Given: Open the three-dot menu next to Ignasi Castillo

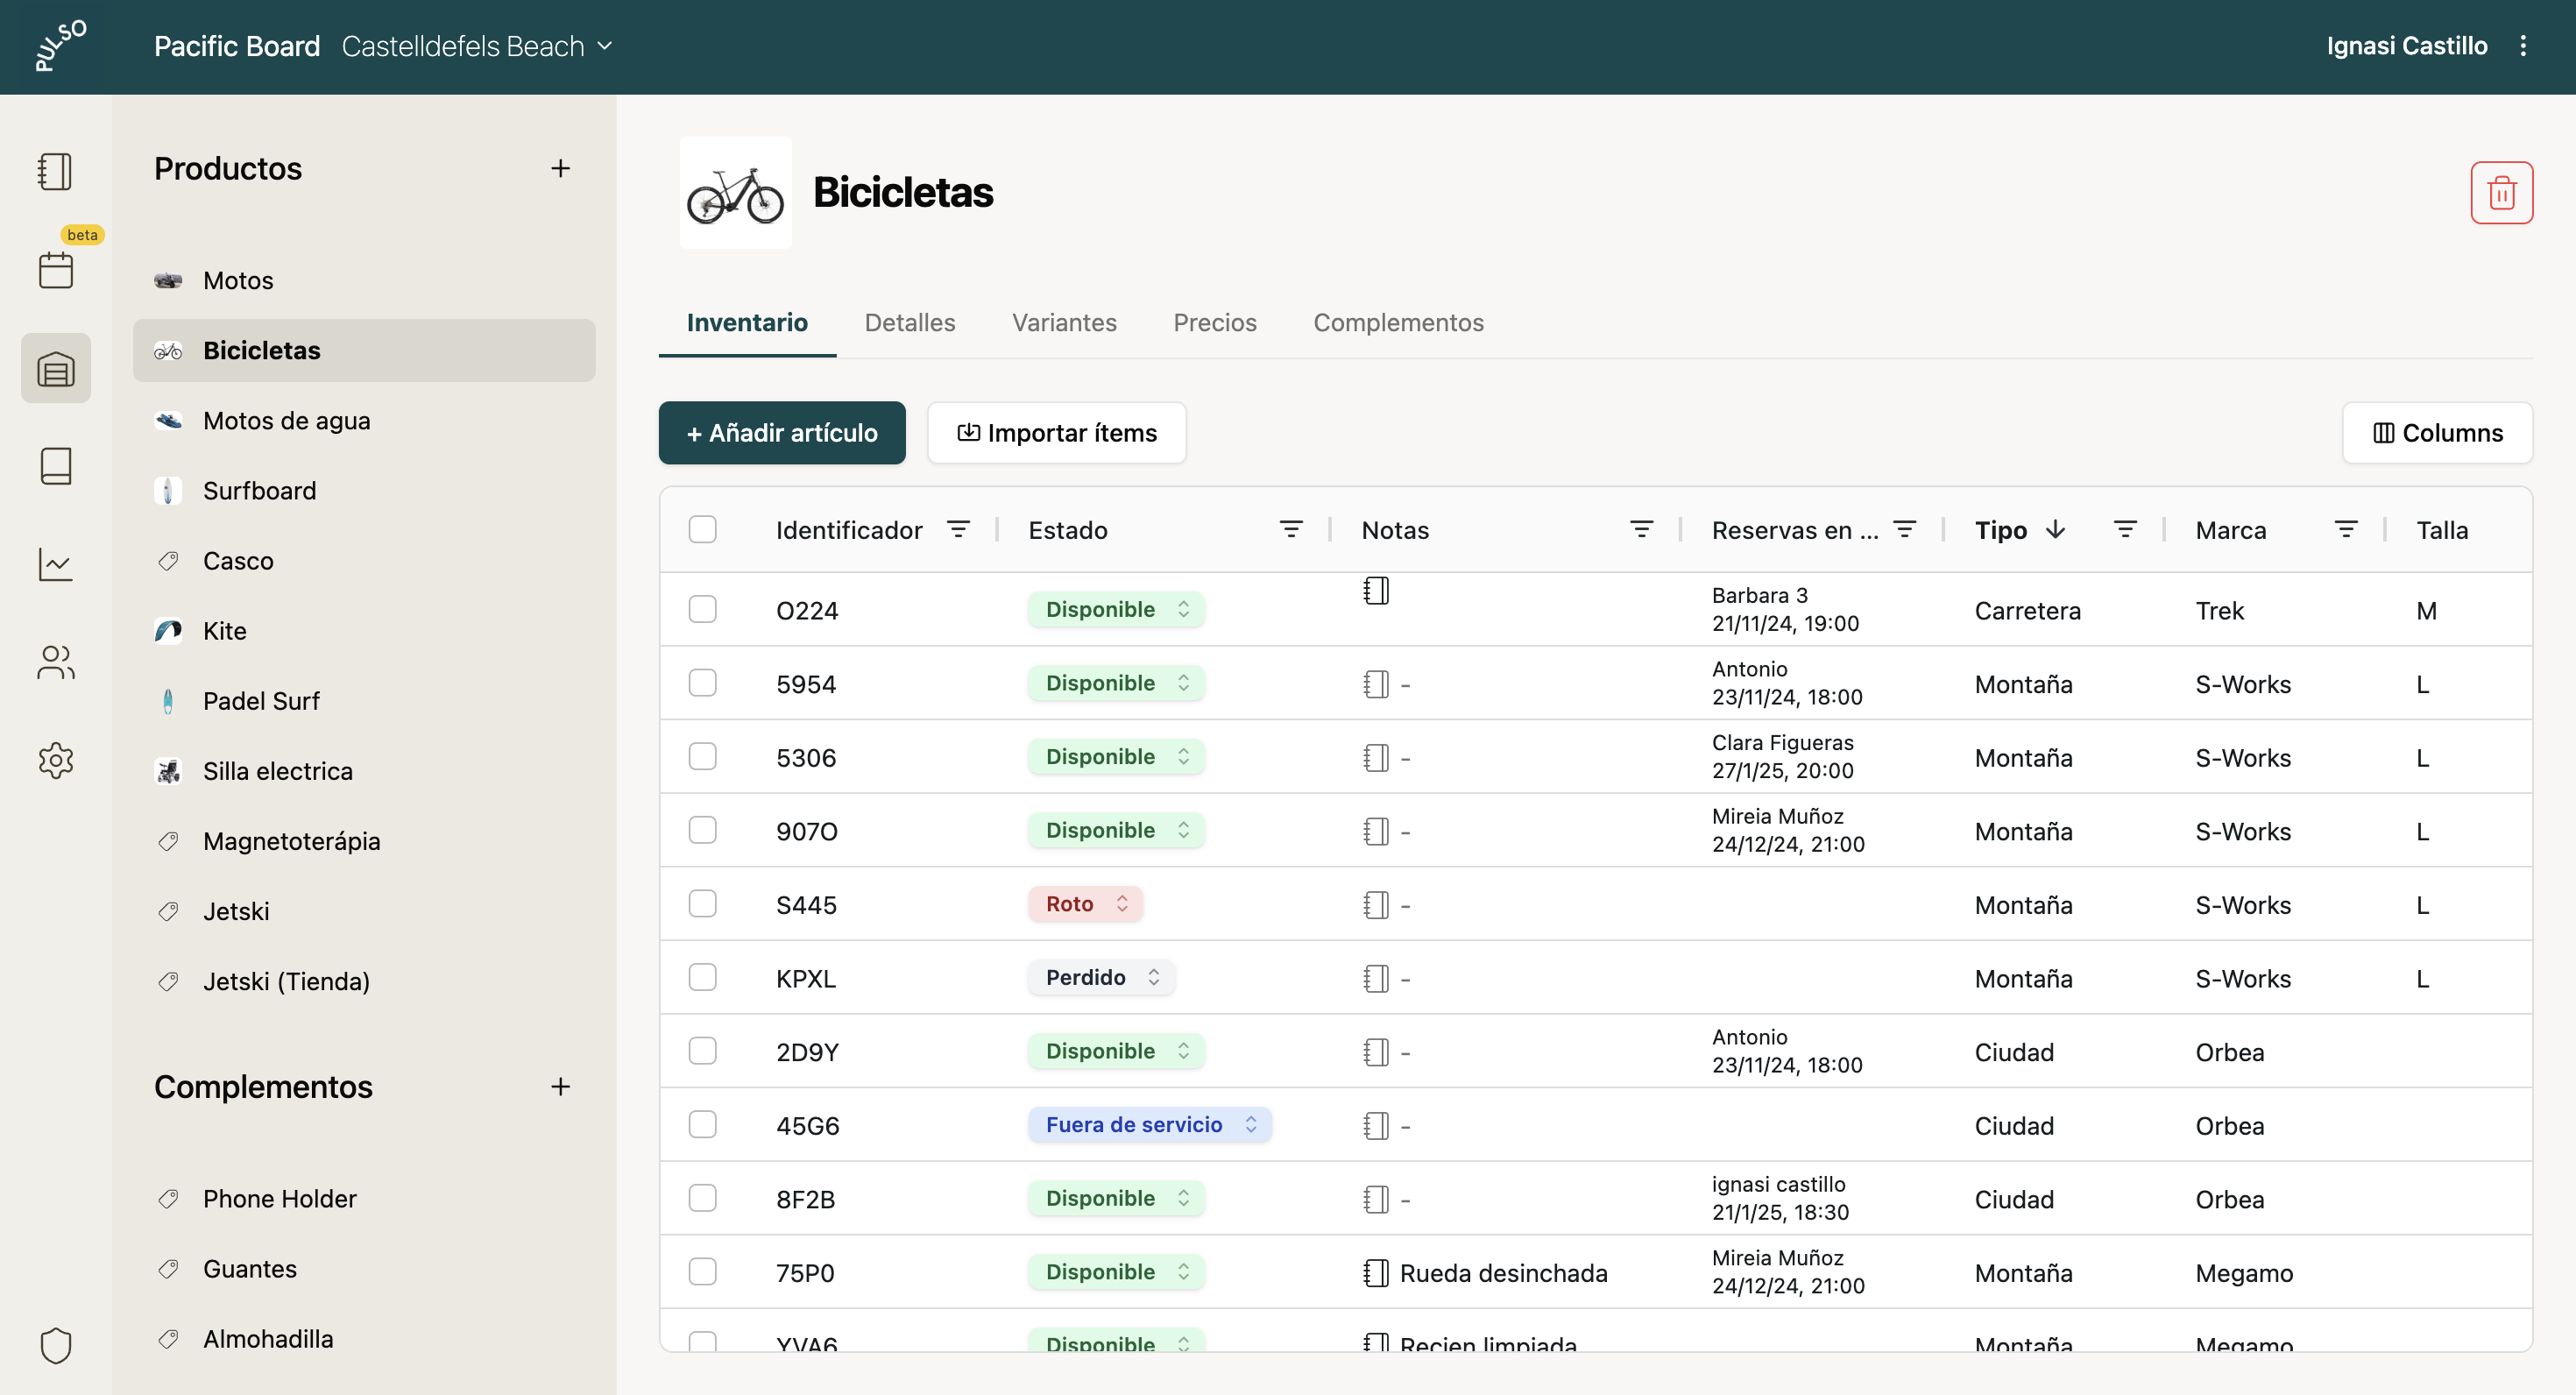Looking at the screenshot, I should [2524, 45].
